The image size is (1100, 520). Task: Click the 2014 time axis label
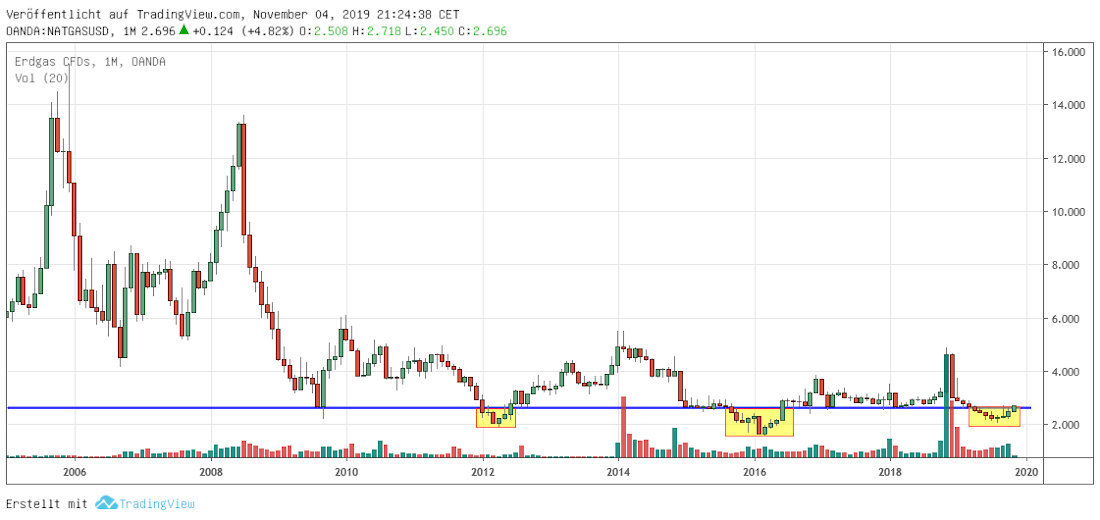click(618, 472)
